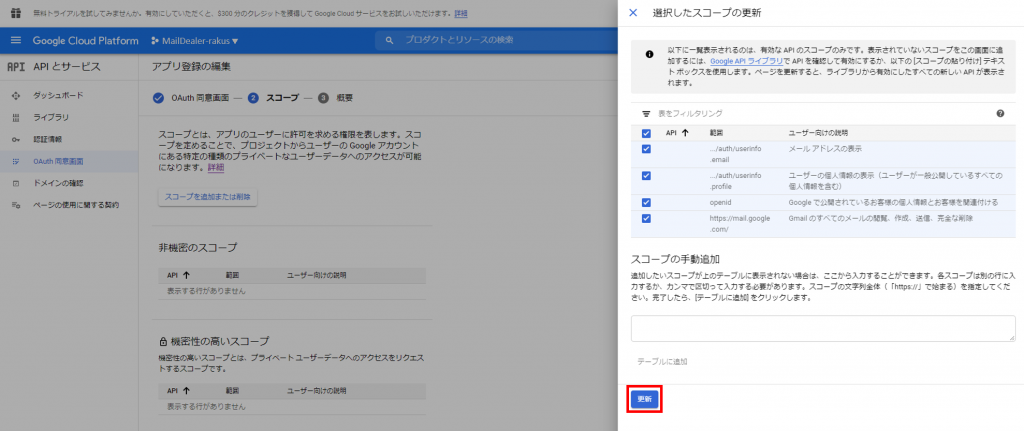This screenshot has height=431, width=1024.
Task: Select the 概要 step three
Action: pyautogui.click(x=336, y=99)
